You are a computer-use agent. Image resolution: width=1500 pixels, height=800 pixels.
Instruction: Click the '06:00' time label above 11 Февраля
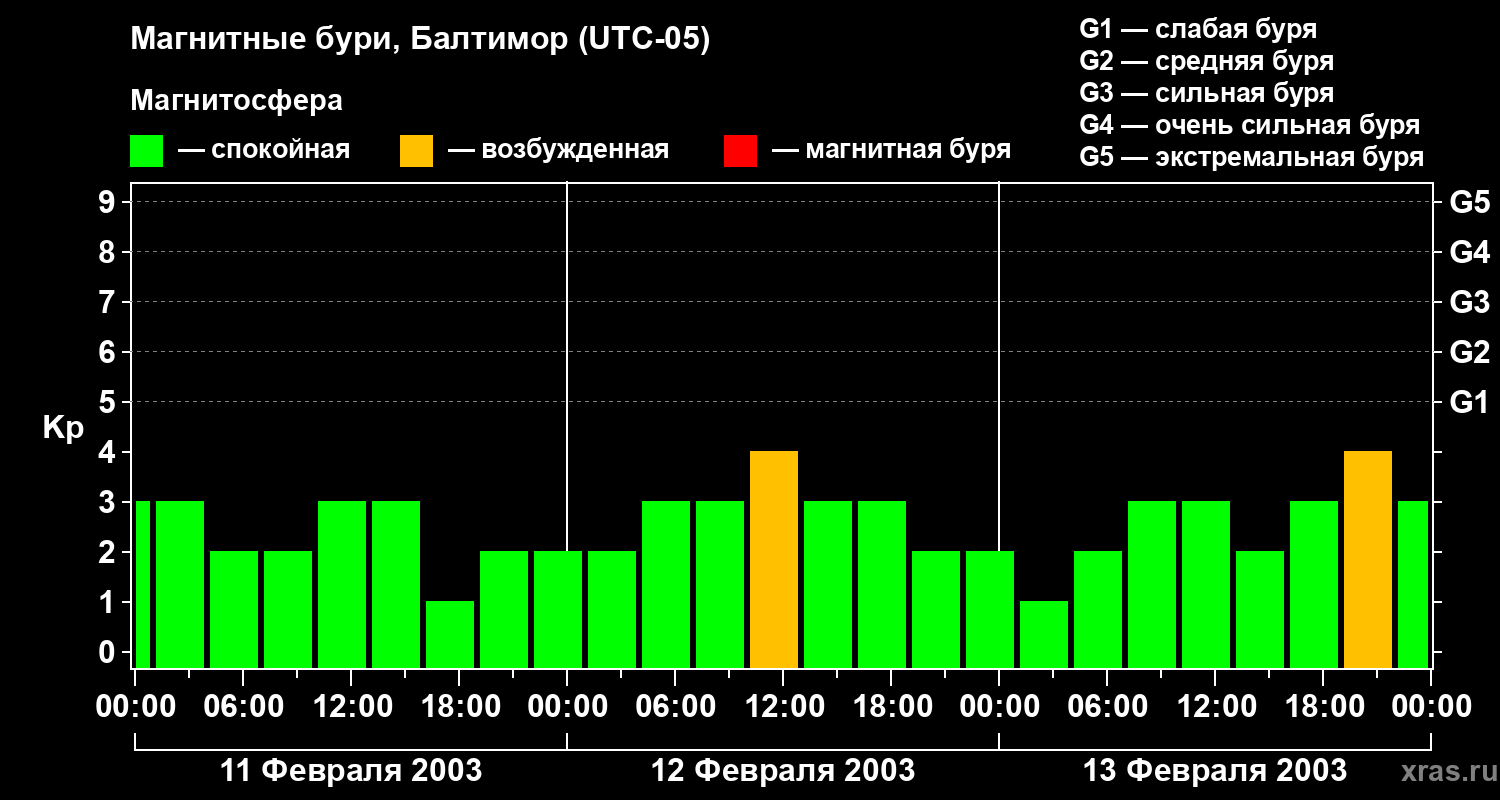coord(243,707)
